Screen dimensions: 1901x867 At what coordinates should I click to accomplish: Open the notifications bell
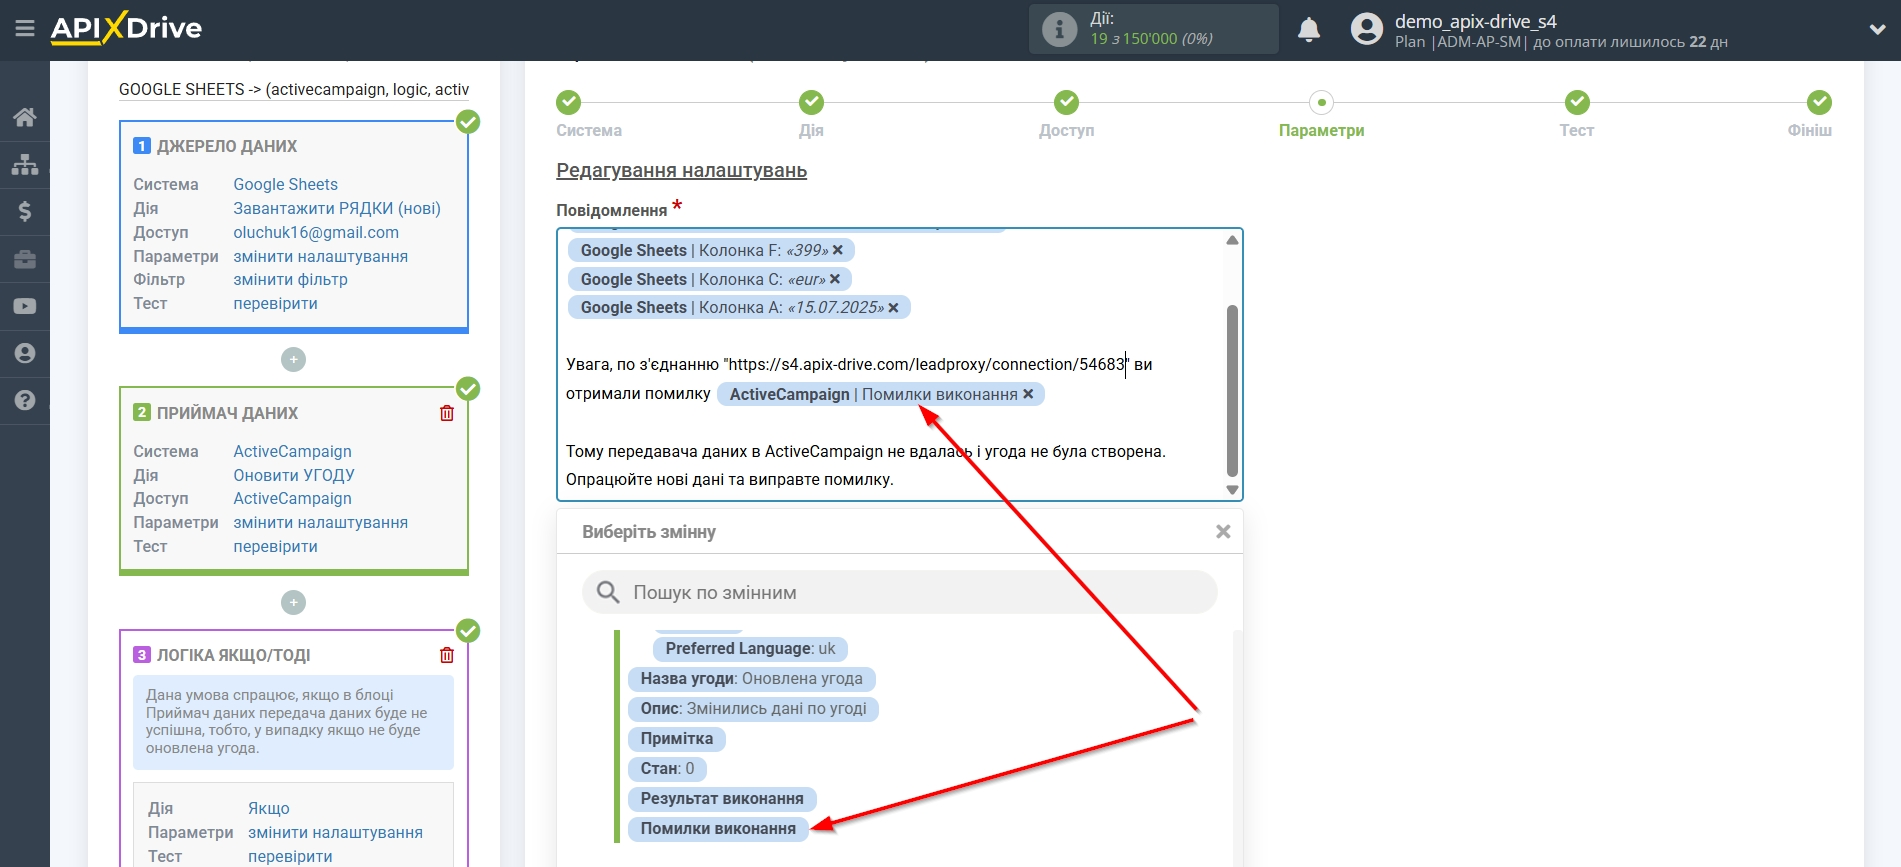tap(1309, 30)
